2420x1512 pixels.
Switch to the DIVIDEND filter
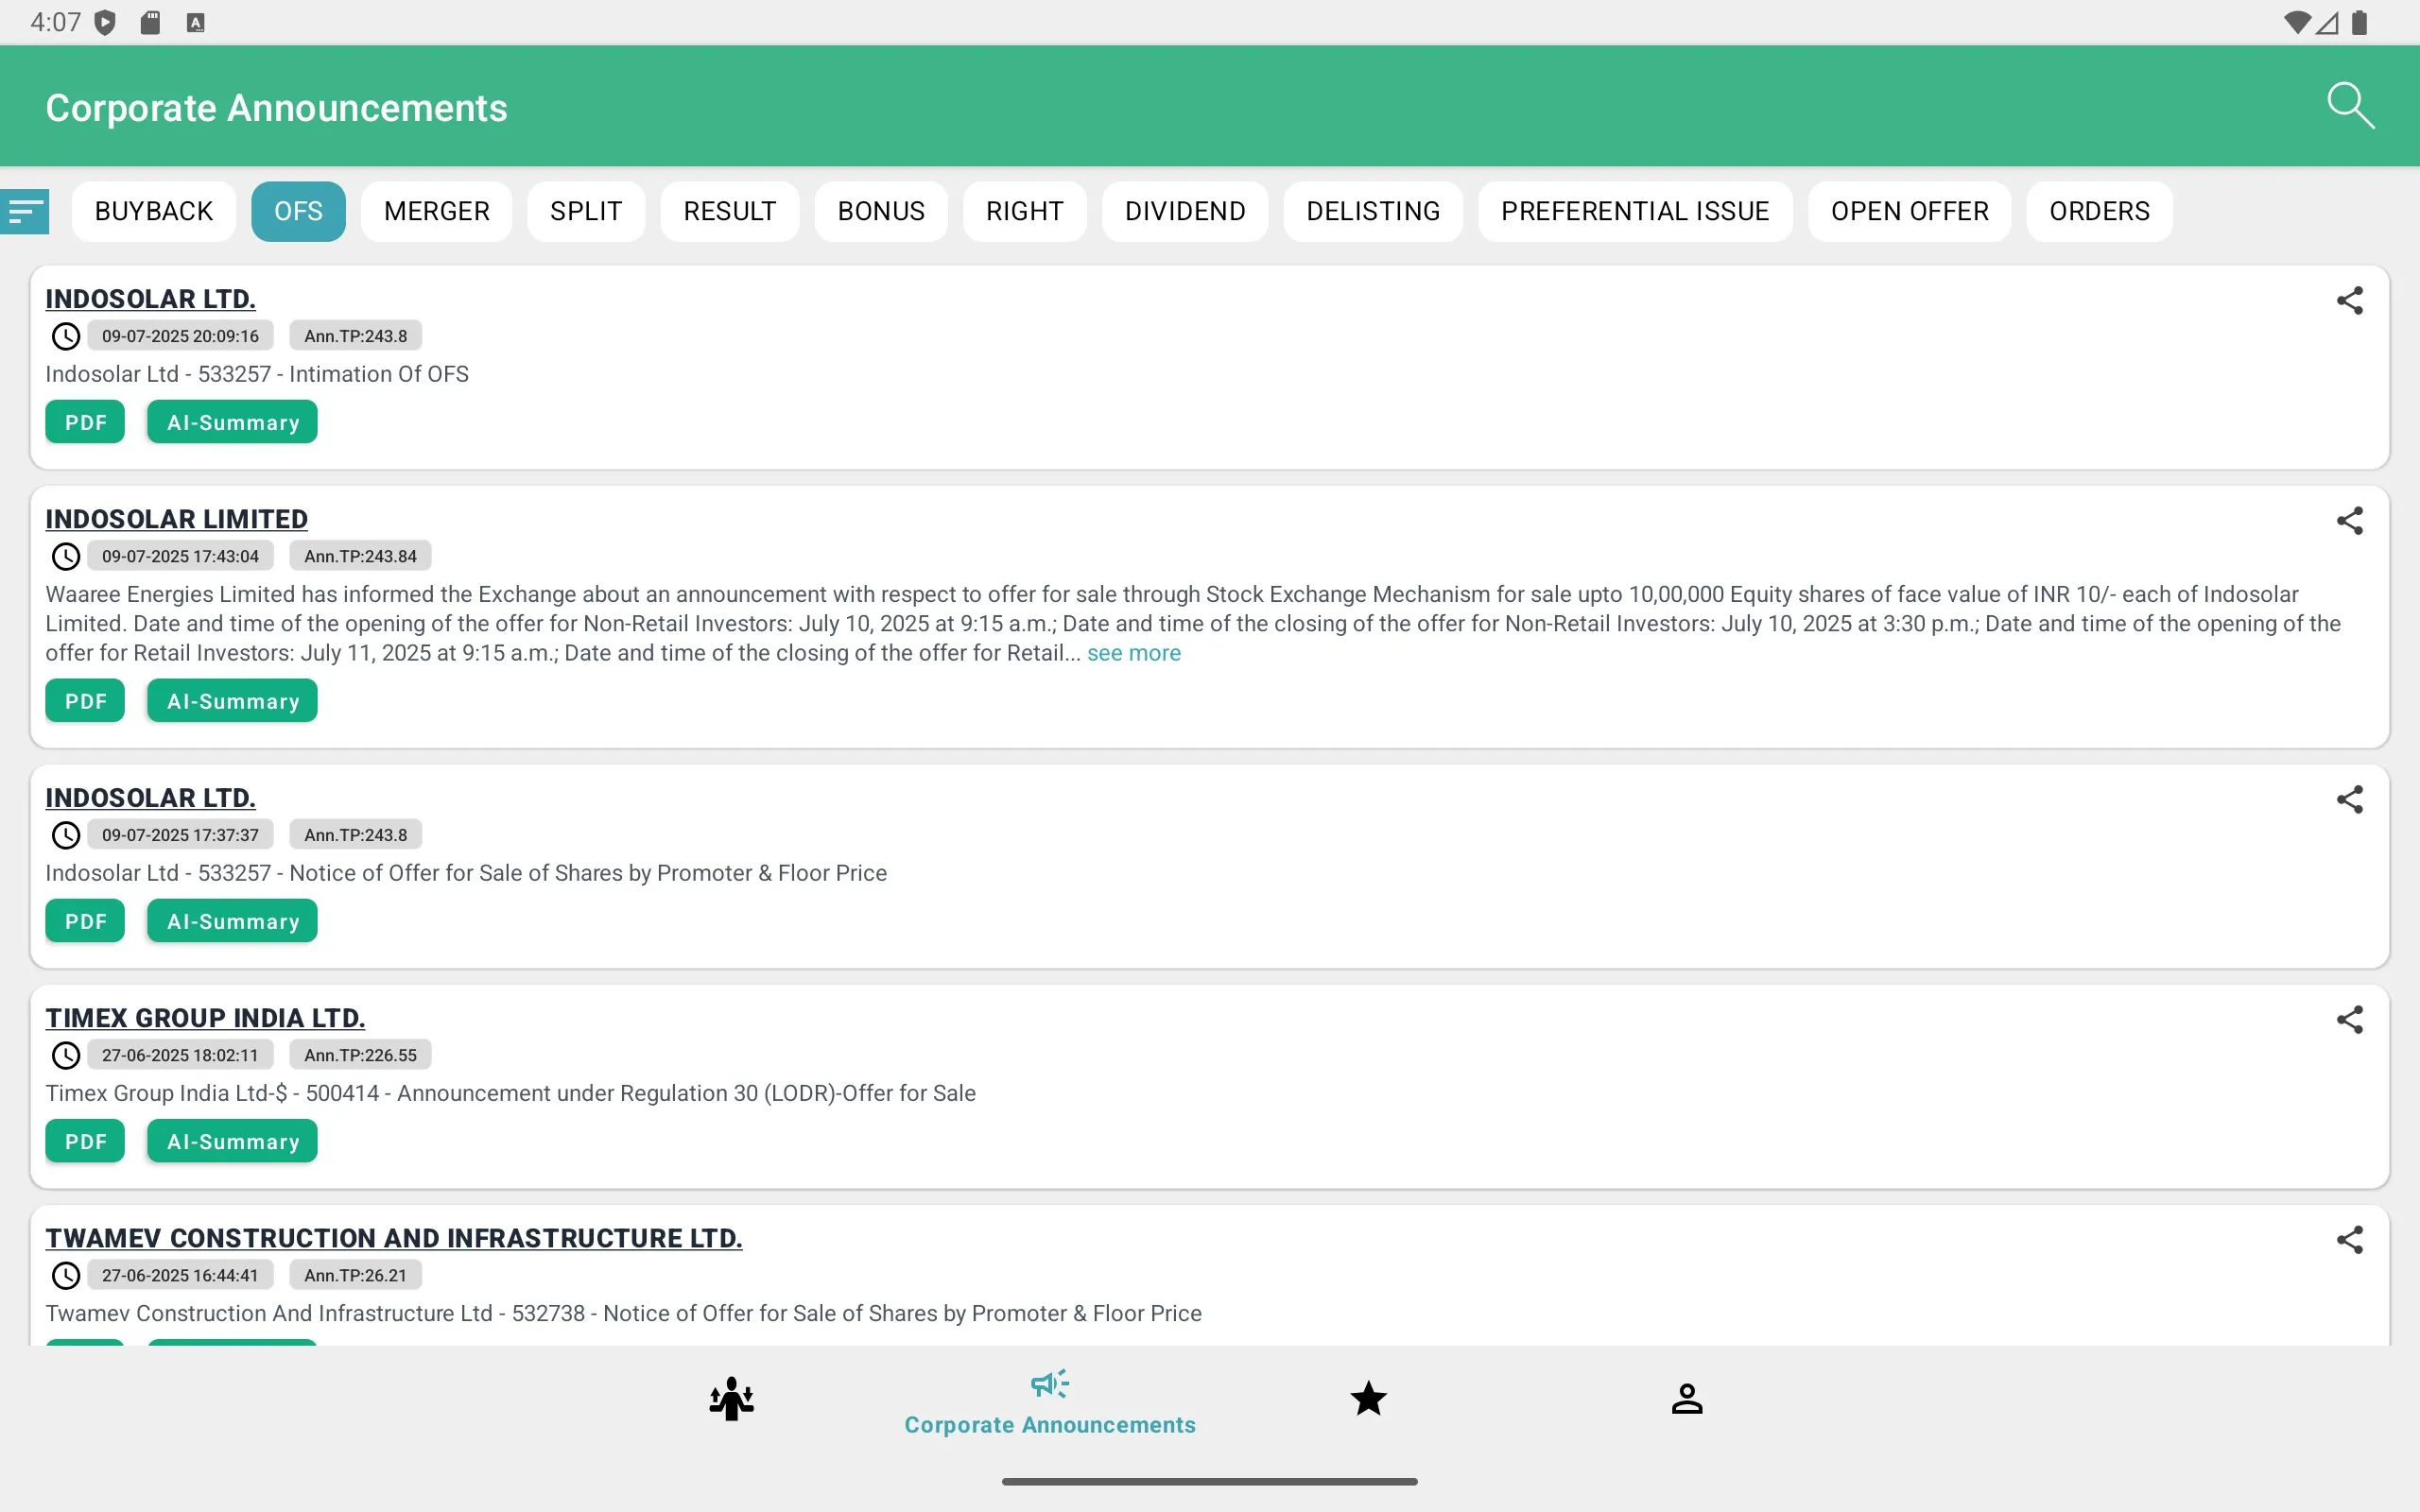(x=1185, y=211)
